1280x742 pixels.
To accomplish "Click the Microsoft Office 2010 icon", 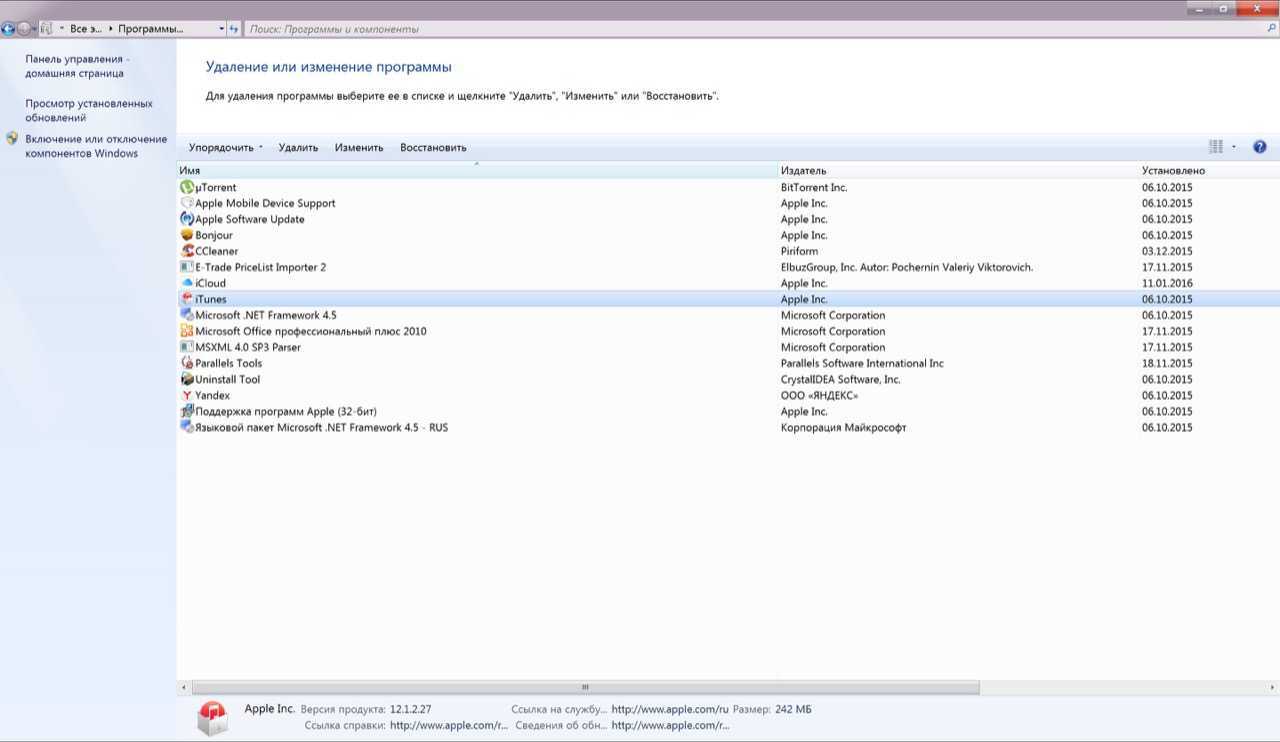I will click(187, 331).
